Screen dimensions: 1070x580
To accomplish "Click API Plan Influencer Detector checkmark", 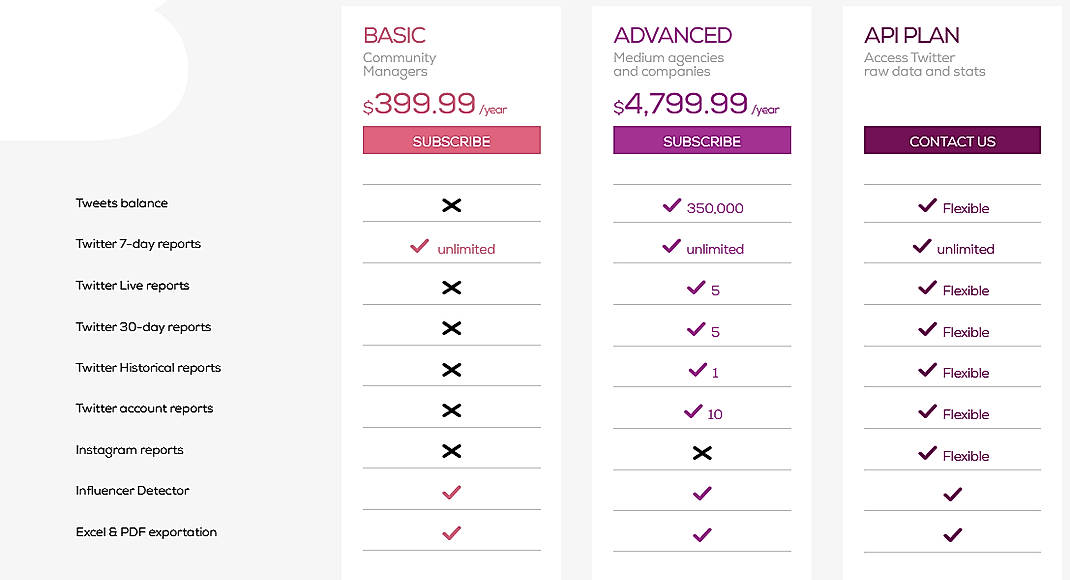I will click(952, 493).
